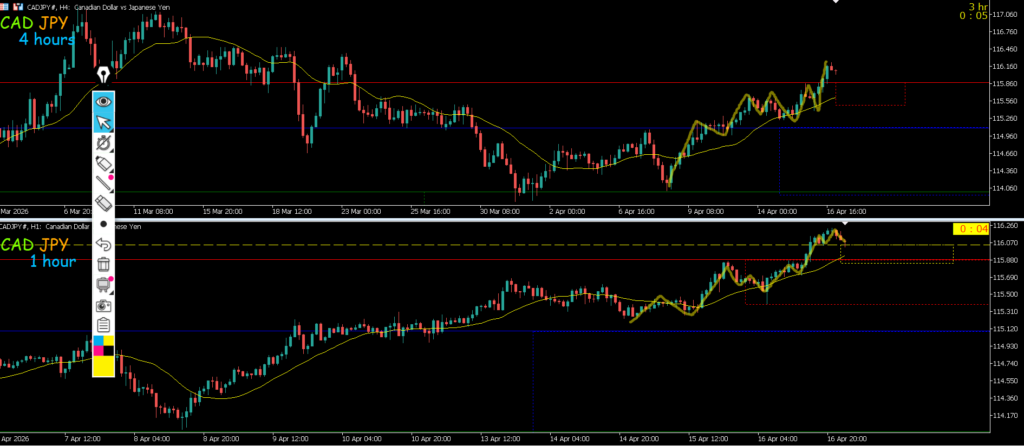This screenshot has width=1024, height=446.
Task: Open the multicolor palette swatch
Action: [104, 346]
